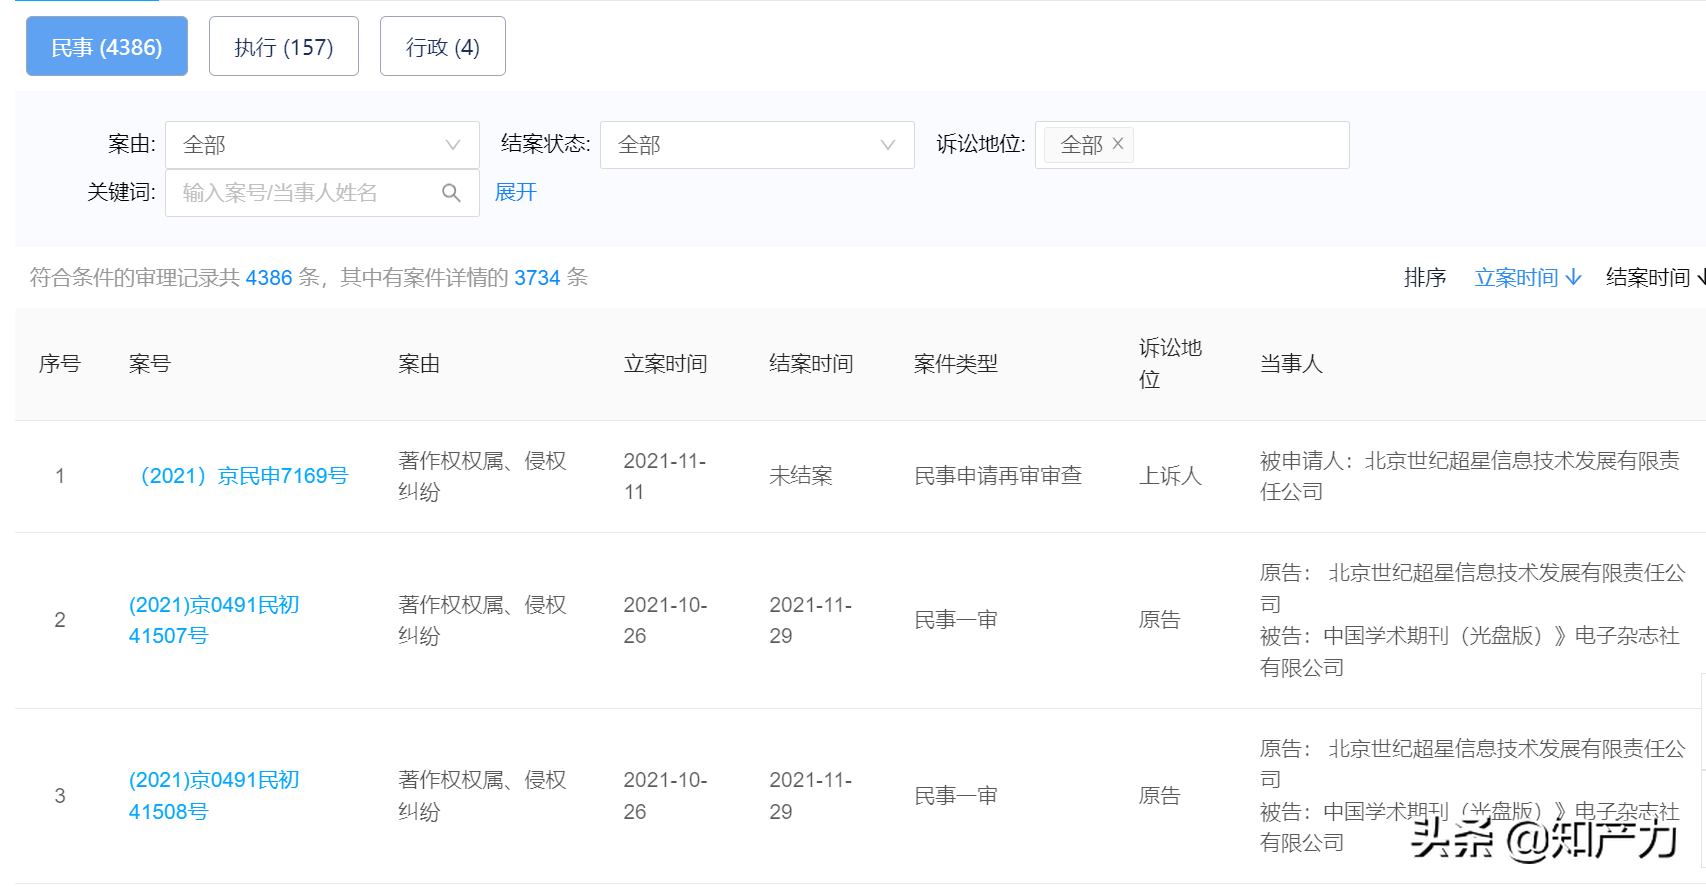Click the 原告 cell in row 3
Image resolution: width=1706 pixels, height=887 pixels.
[1160, 796]
